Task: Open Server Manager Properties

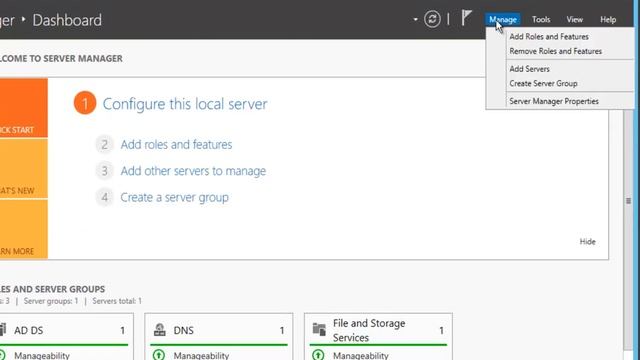Action: point(554,101)
